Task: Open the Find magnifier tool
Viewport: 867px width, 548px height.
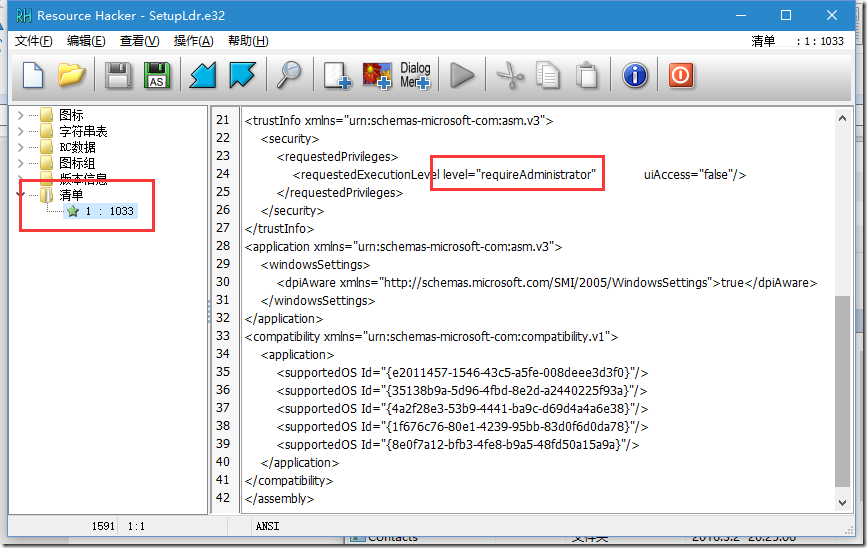Action: 289,75
